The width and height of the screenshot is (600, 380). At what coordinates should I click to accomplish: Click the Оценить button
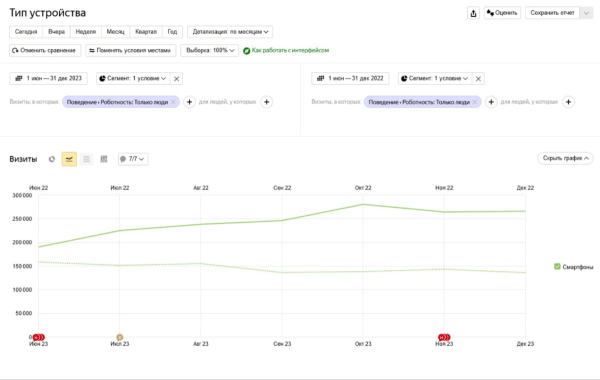point(502,13)
